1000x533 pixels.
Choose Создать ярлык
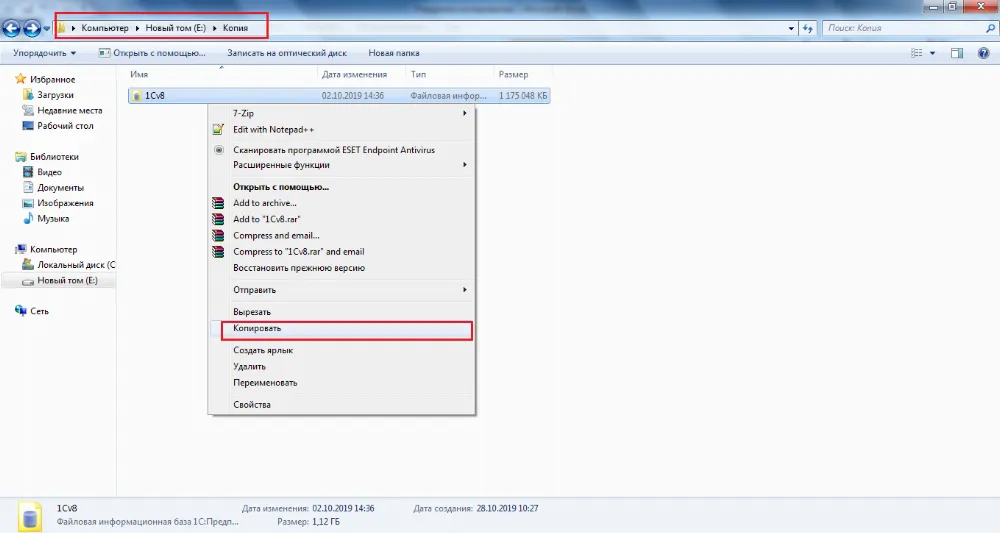click(x=342, y=350)
